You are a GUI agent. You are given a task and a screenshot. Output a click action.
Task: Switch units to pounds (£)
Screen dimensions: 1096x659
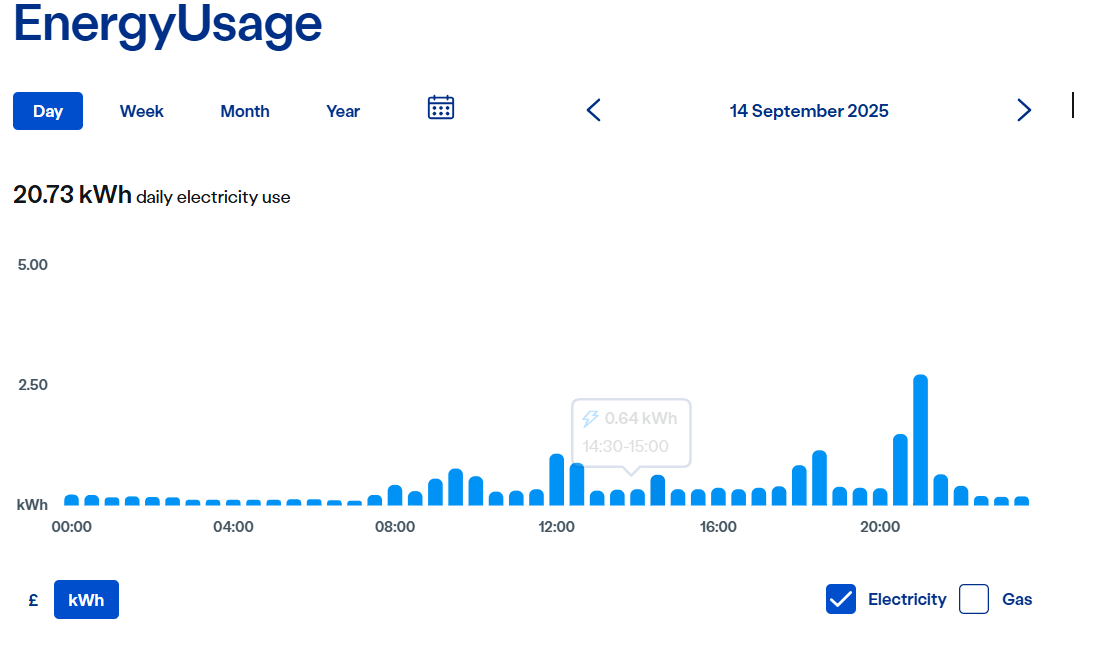tap(33, 600)
